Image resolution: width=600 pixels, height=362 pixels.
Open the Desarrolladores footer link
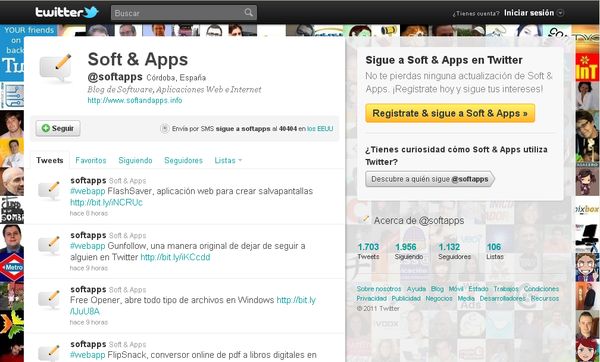pos(503,298)
